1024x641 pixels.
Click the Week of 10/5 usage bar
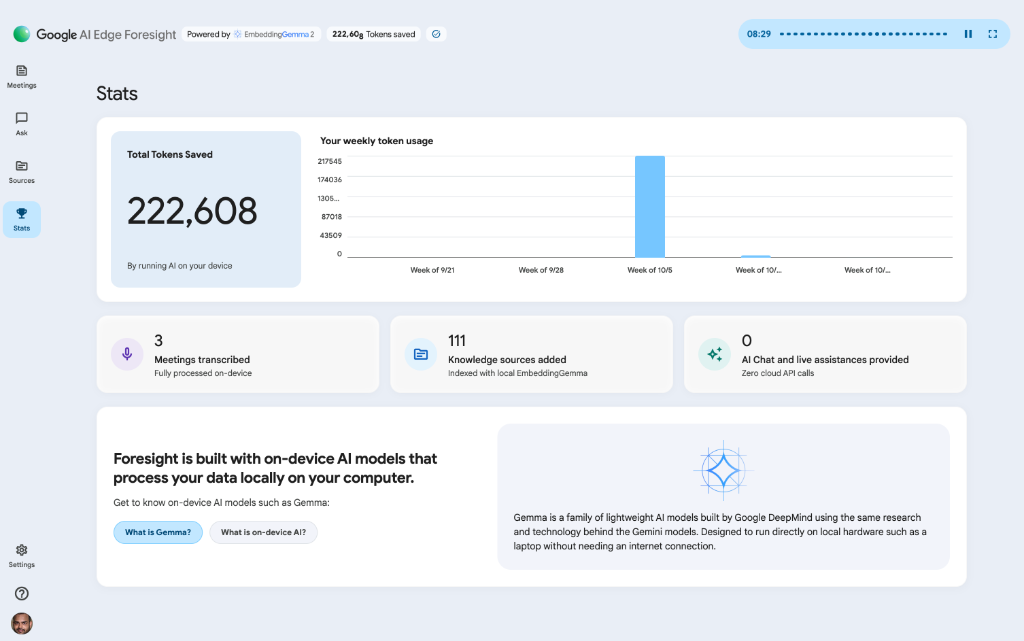(x=650, y=206)
